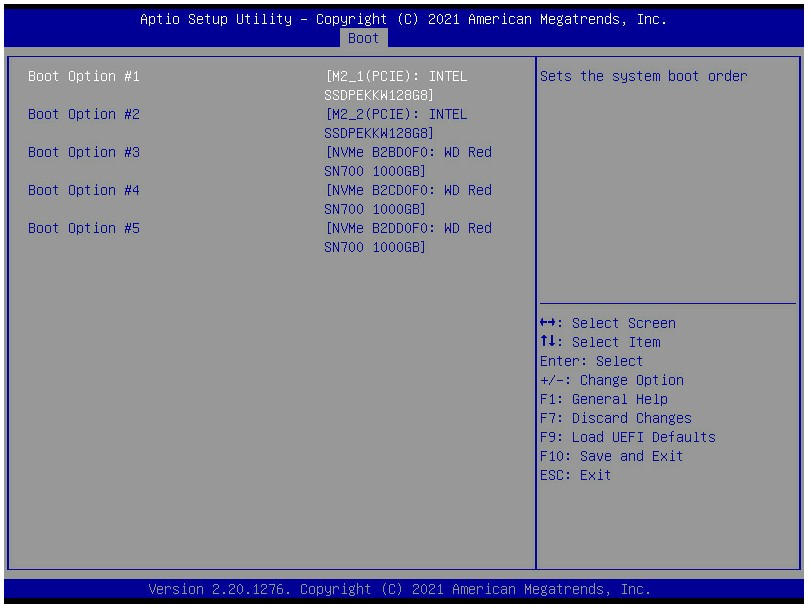Image resolution: width=810 pixels, height=612 pixels.
Task: Click the 'F1: General Help' hint
Action: click(604, 399)
